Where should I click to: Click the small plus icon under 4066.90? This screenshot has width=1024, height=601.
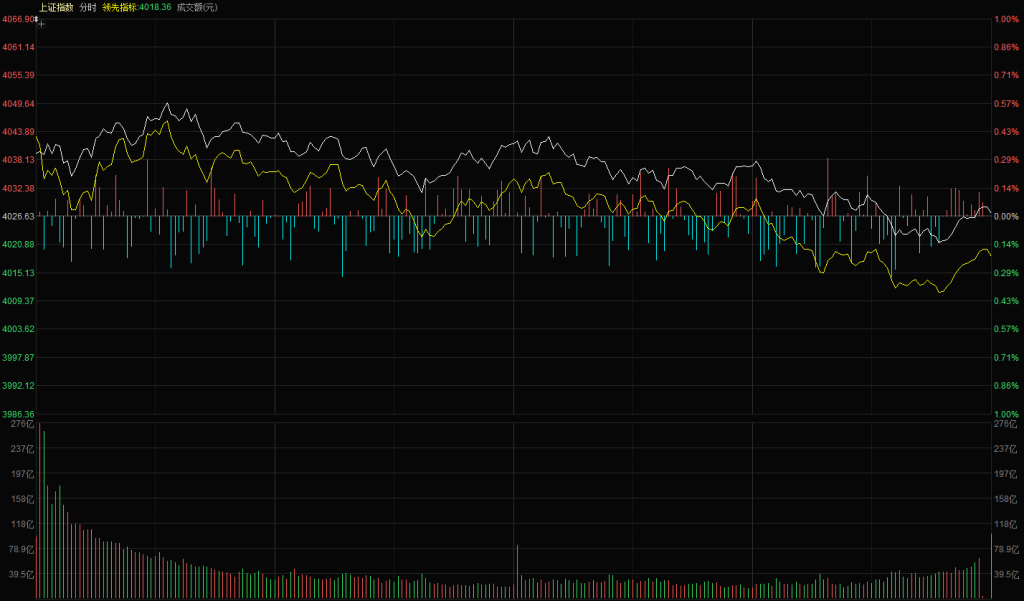point(41,24)
